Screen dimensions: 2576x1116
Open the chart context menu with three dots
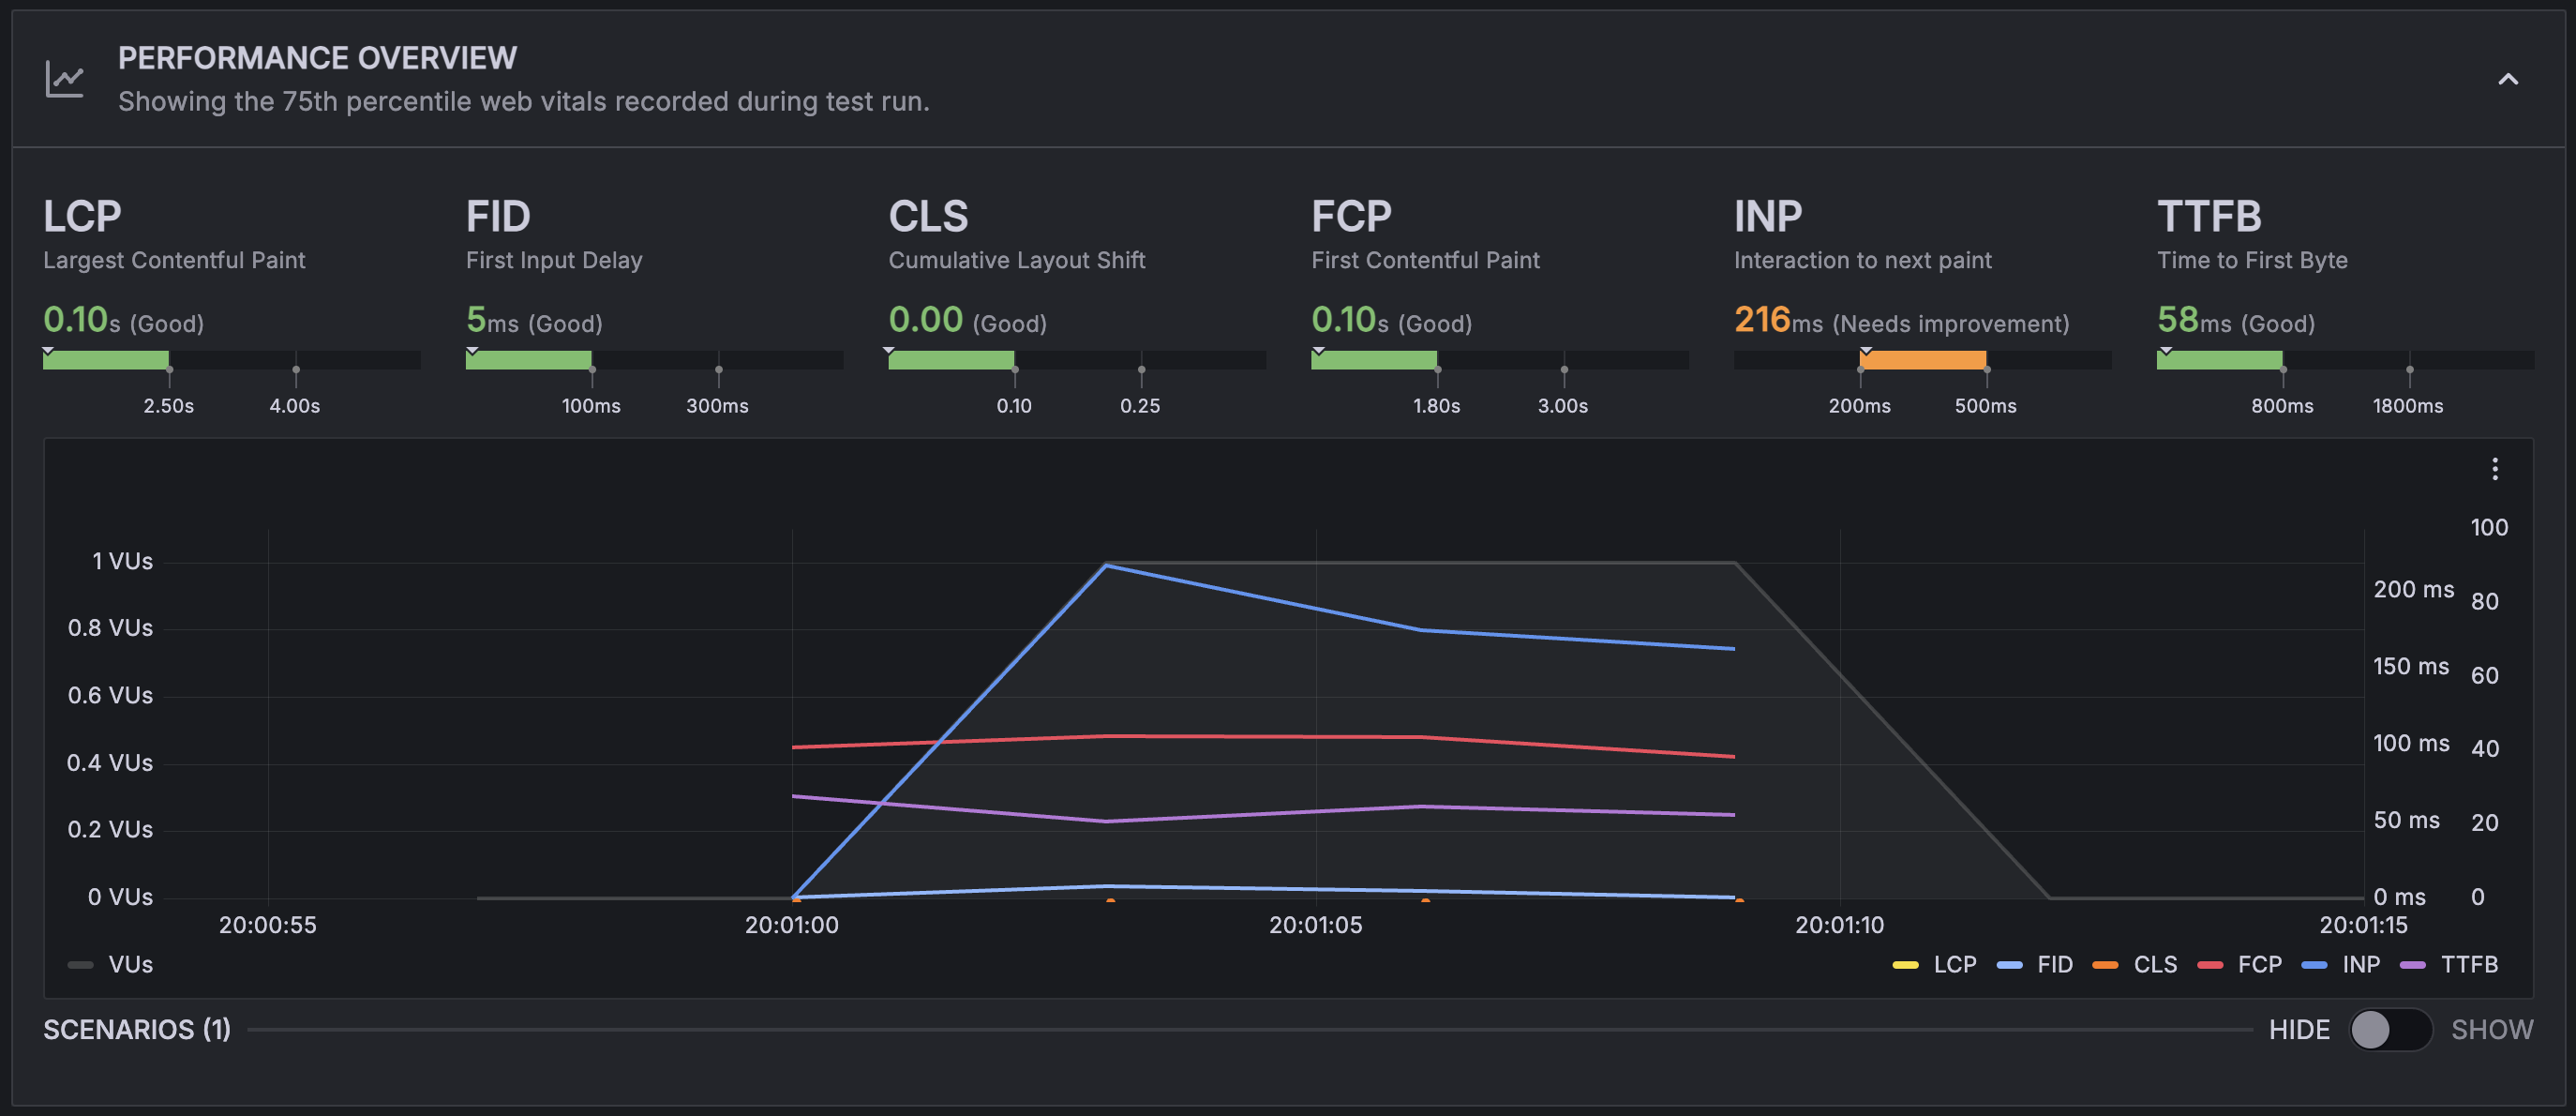(2495, 469)
